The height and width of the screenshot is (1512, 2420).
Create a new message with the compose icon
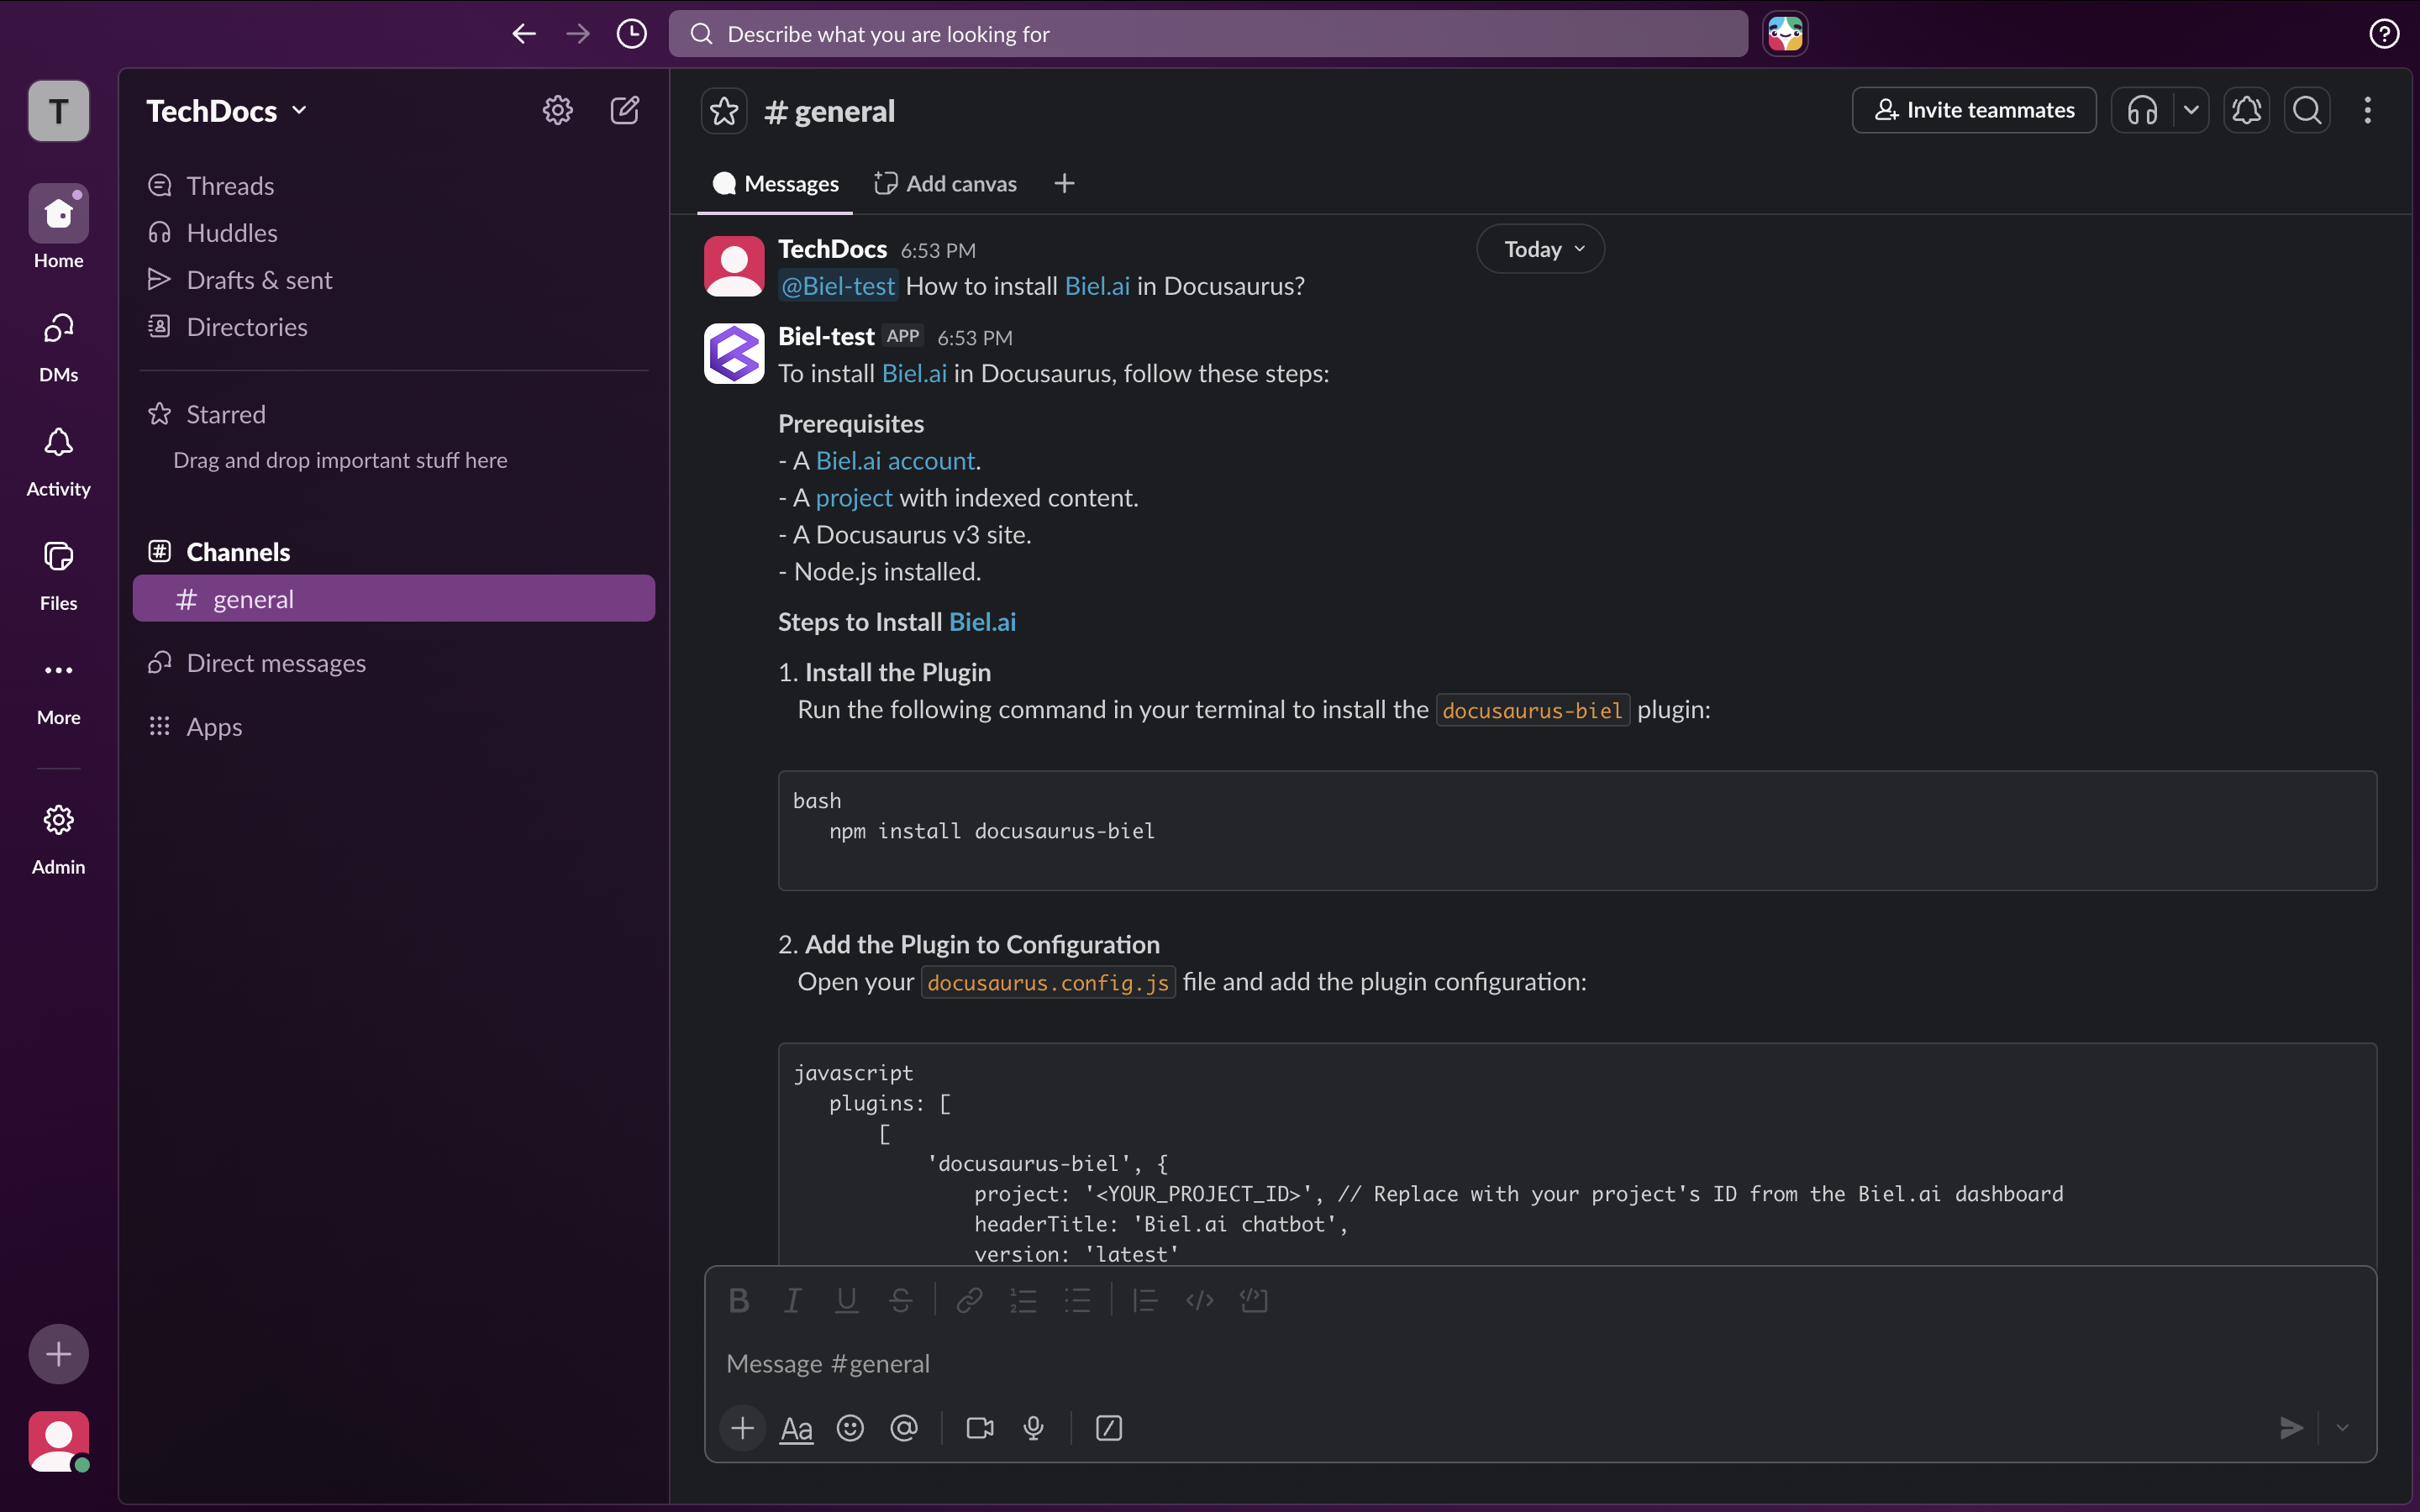625,110
